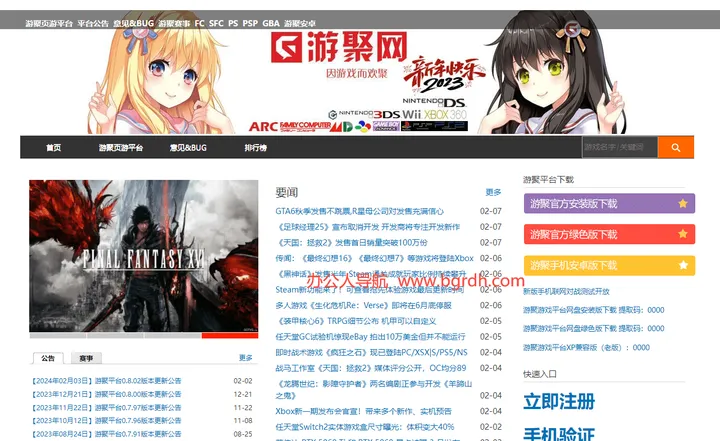Switch to the 赛事 tab
Screen dimensions: 720x441
[x=86, y=358]
